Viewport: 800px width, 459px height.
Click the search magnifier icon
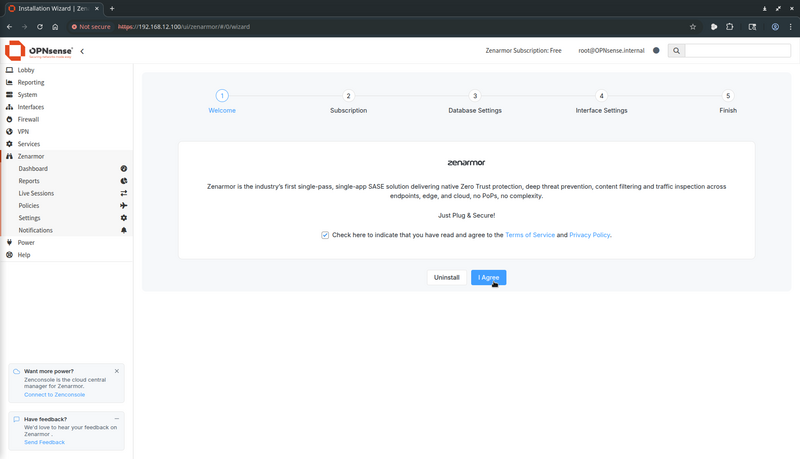676,50
